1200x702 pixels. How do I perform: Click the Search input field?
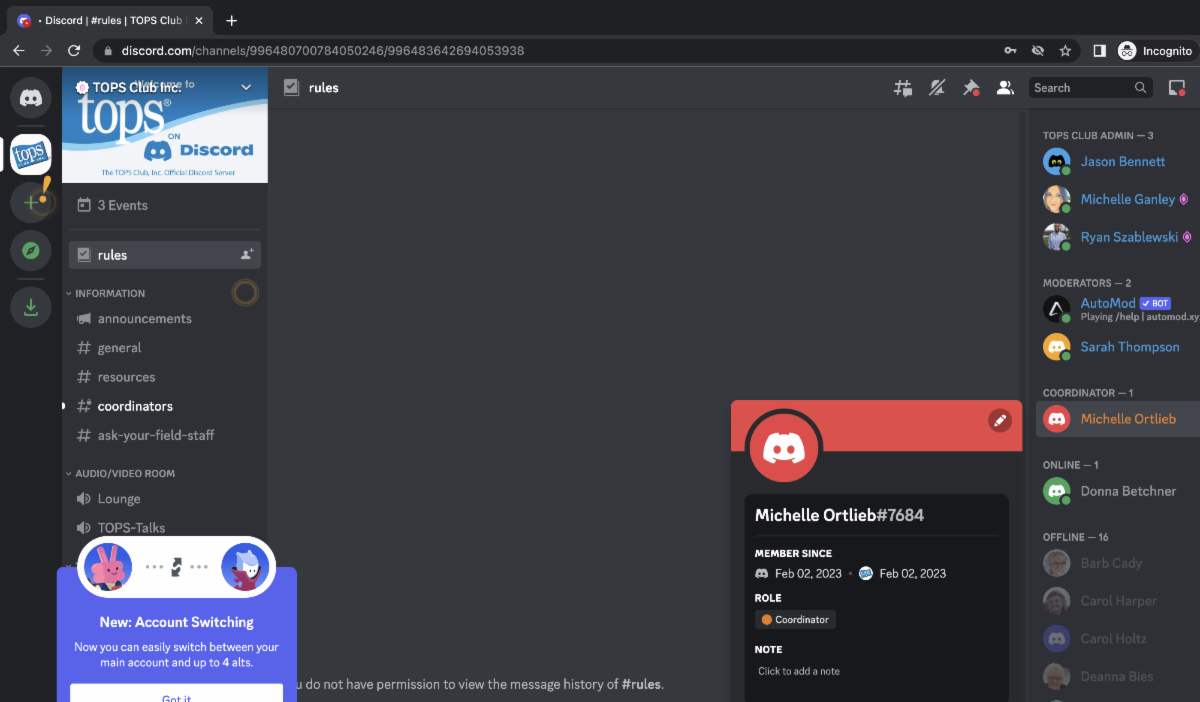[1085, 87]
